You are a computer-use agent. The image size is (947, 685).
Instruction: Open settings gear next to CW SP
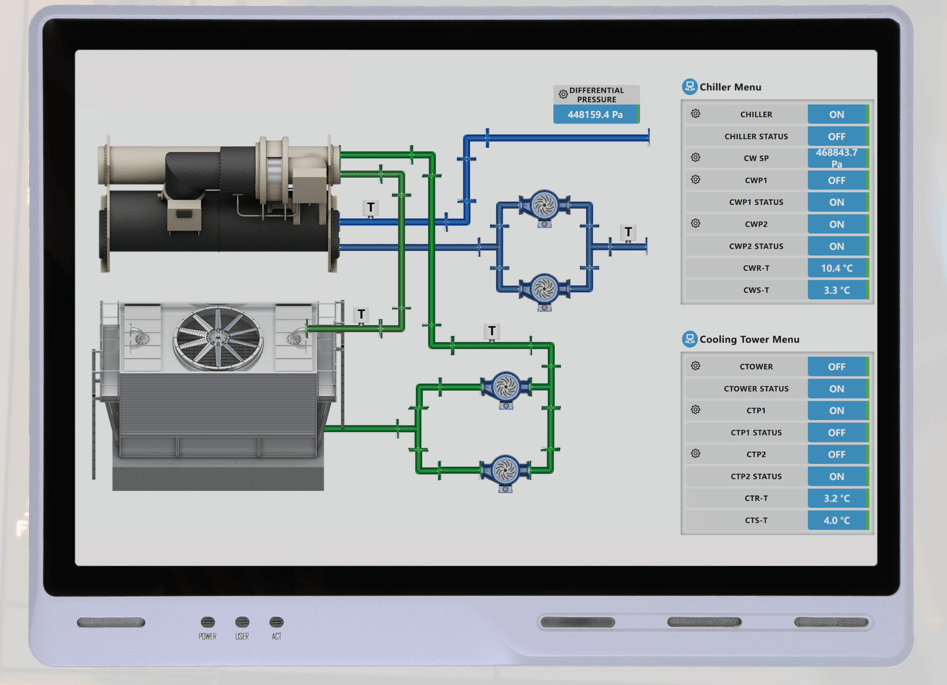click(697, 157)
